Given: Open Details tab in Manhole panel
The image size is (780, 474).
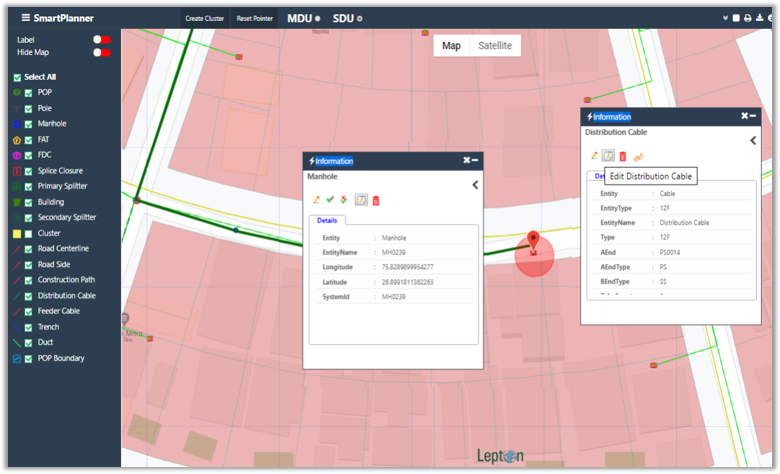Looking at the screenshot, I should (327, 220).
